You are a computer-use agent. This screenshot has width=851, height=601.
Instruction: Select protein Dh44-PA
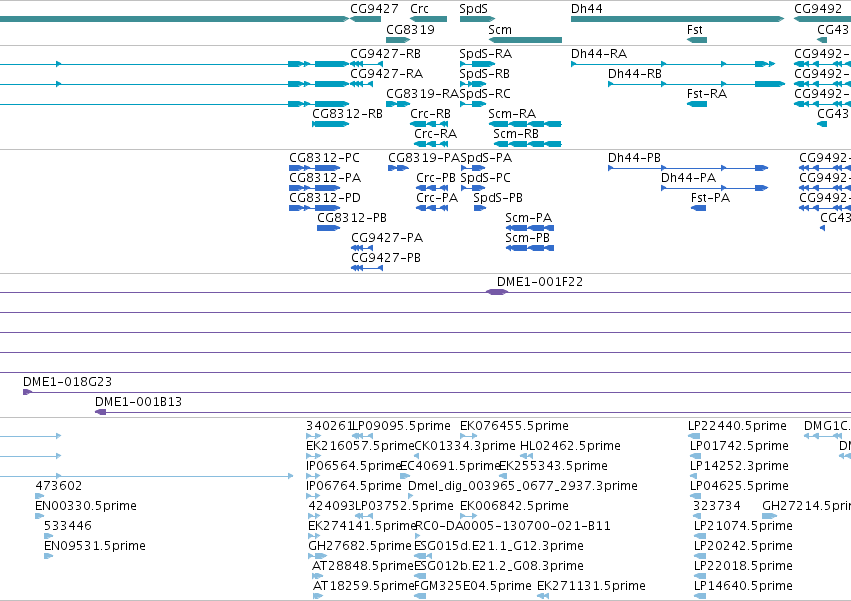(714, 188)
